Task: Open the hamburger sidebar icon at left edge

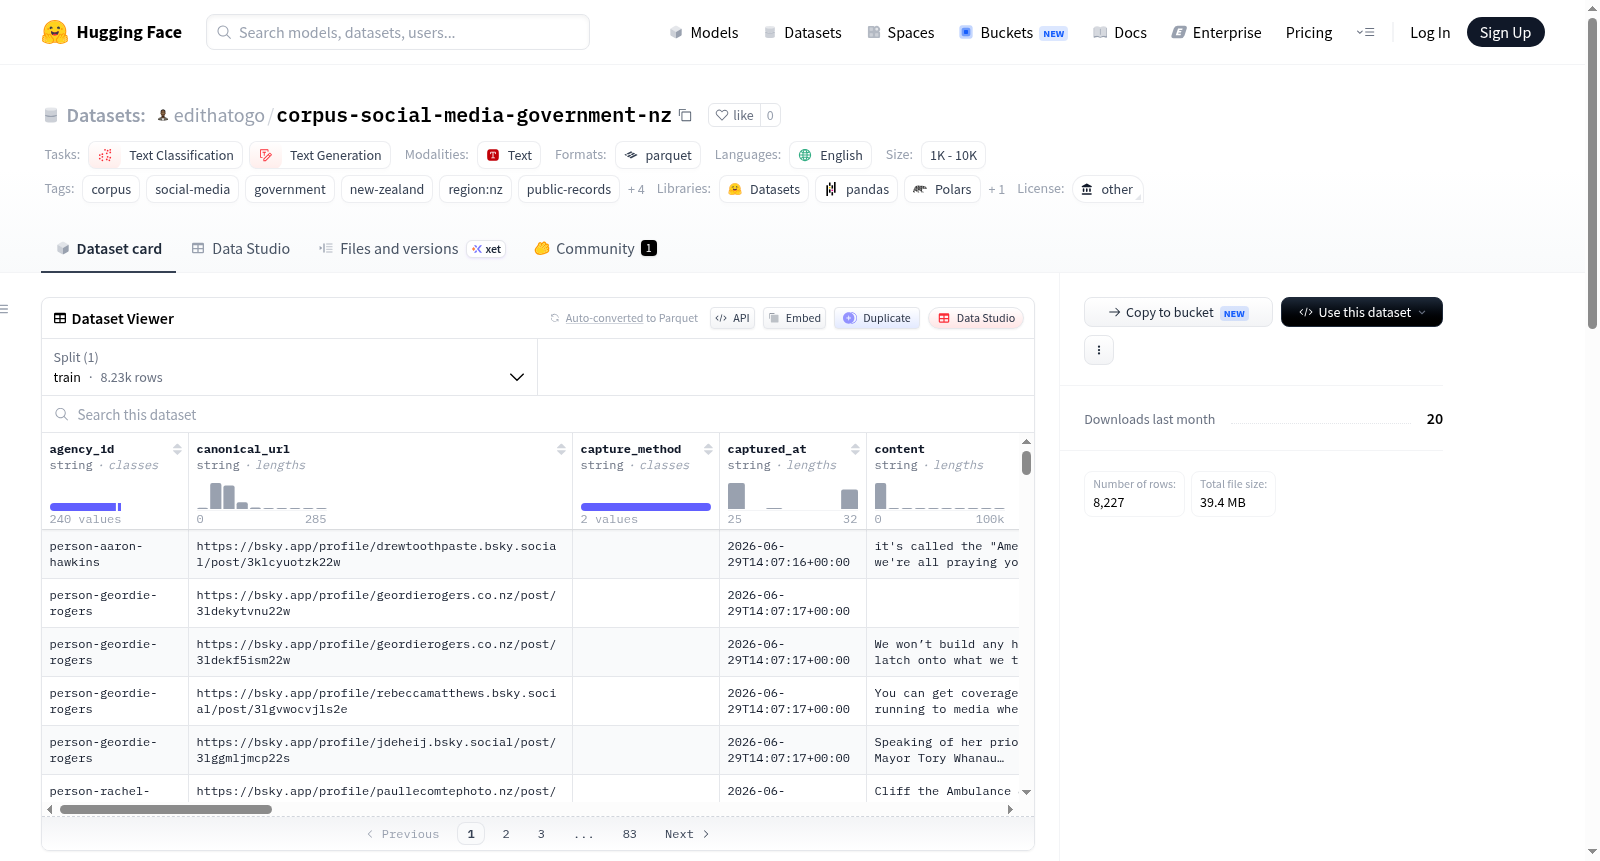Action: 4,309
